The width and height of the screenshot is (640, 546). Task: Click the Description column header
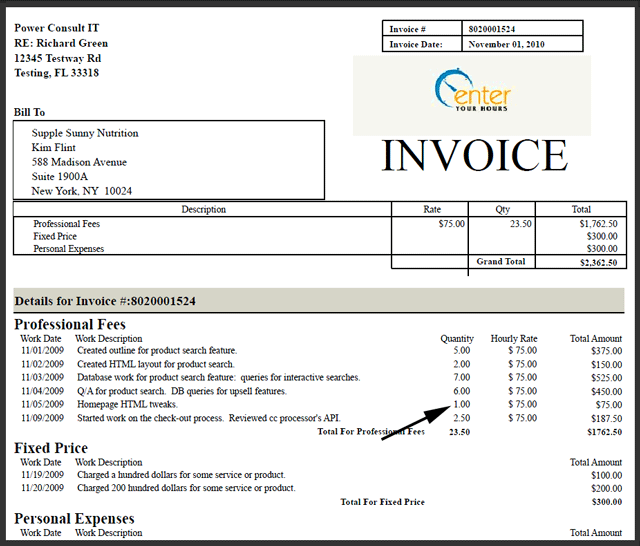203,209
